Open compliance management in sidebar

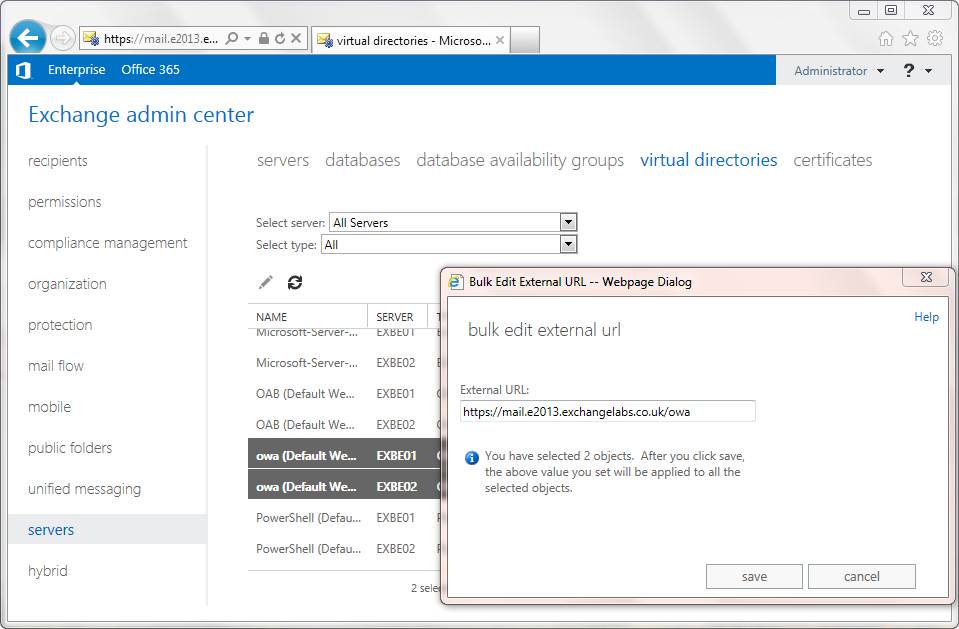point(108,243)
